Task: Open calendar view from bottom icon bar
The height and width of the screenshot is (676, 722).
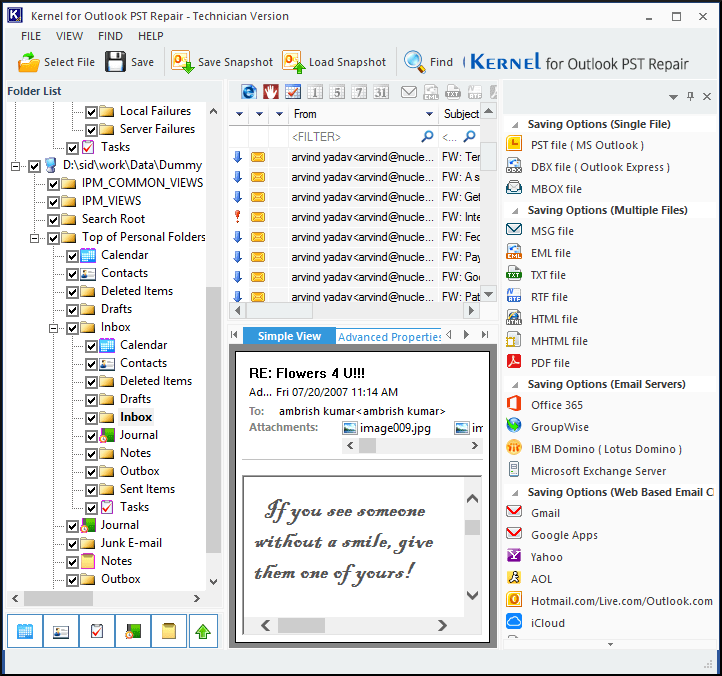Action: coord(25,631)
